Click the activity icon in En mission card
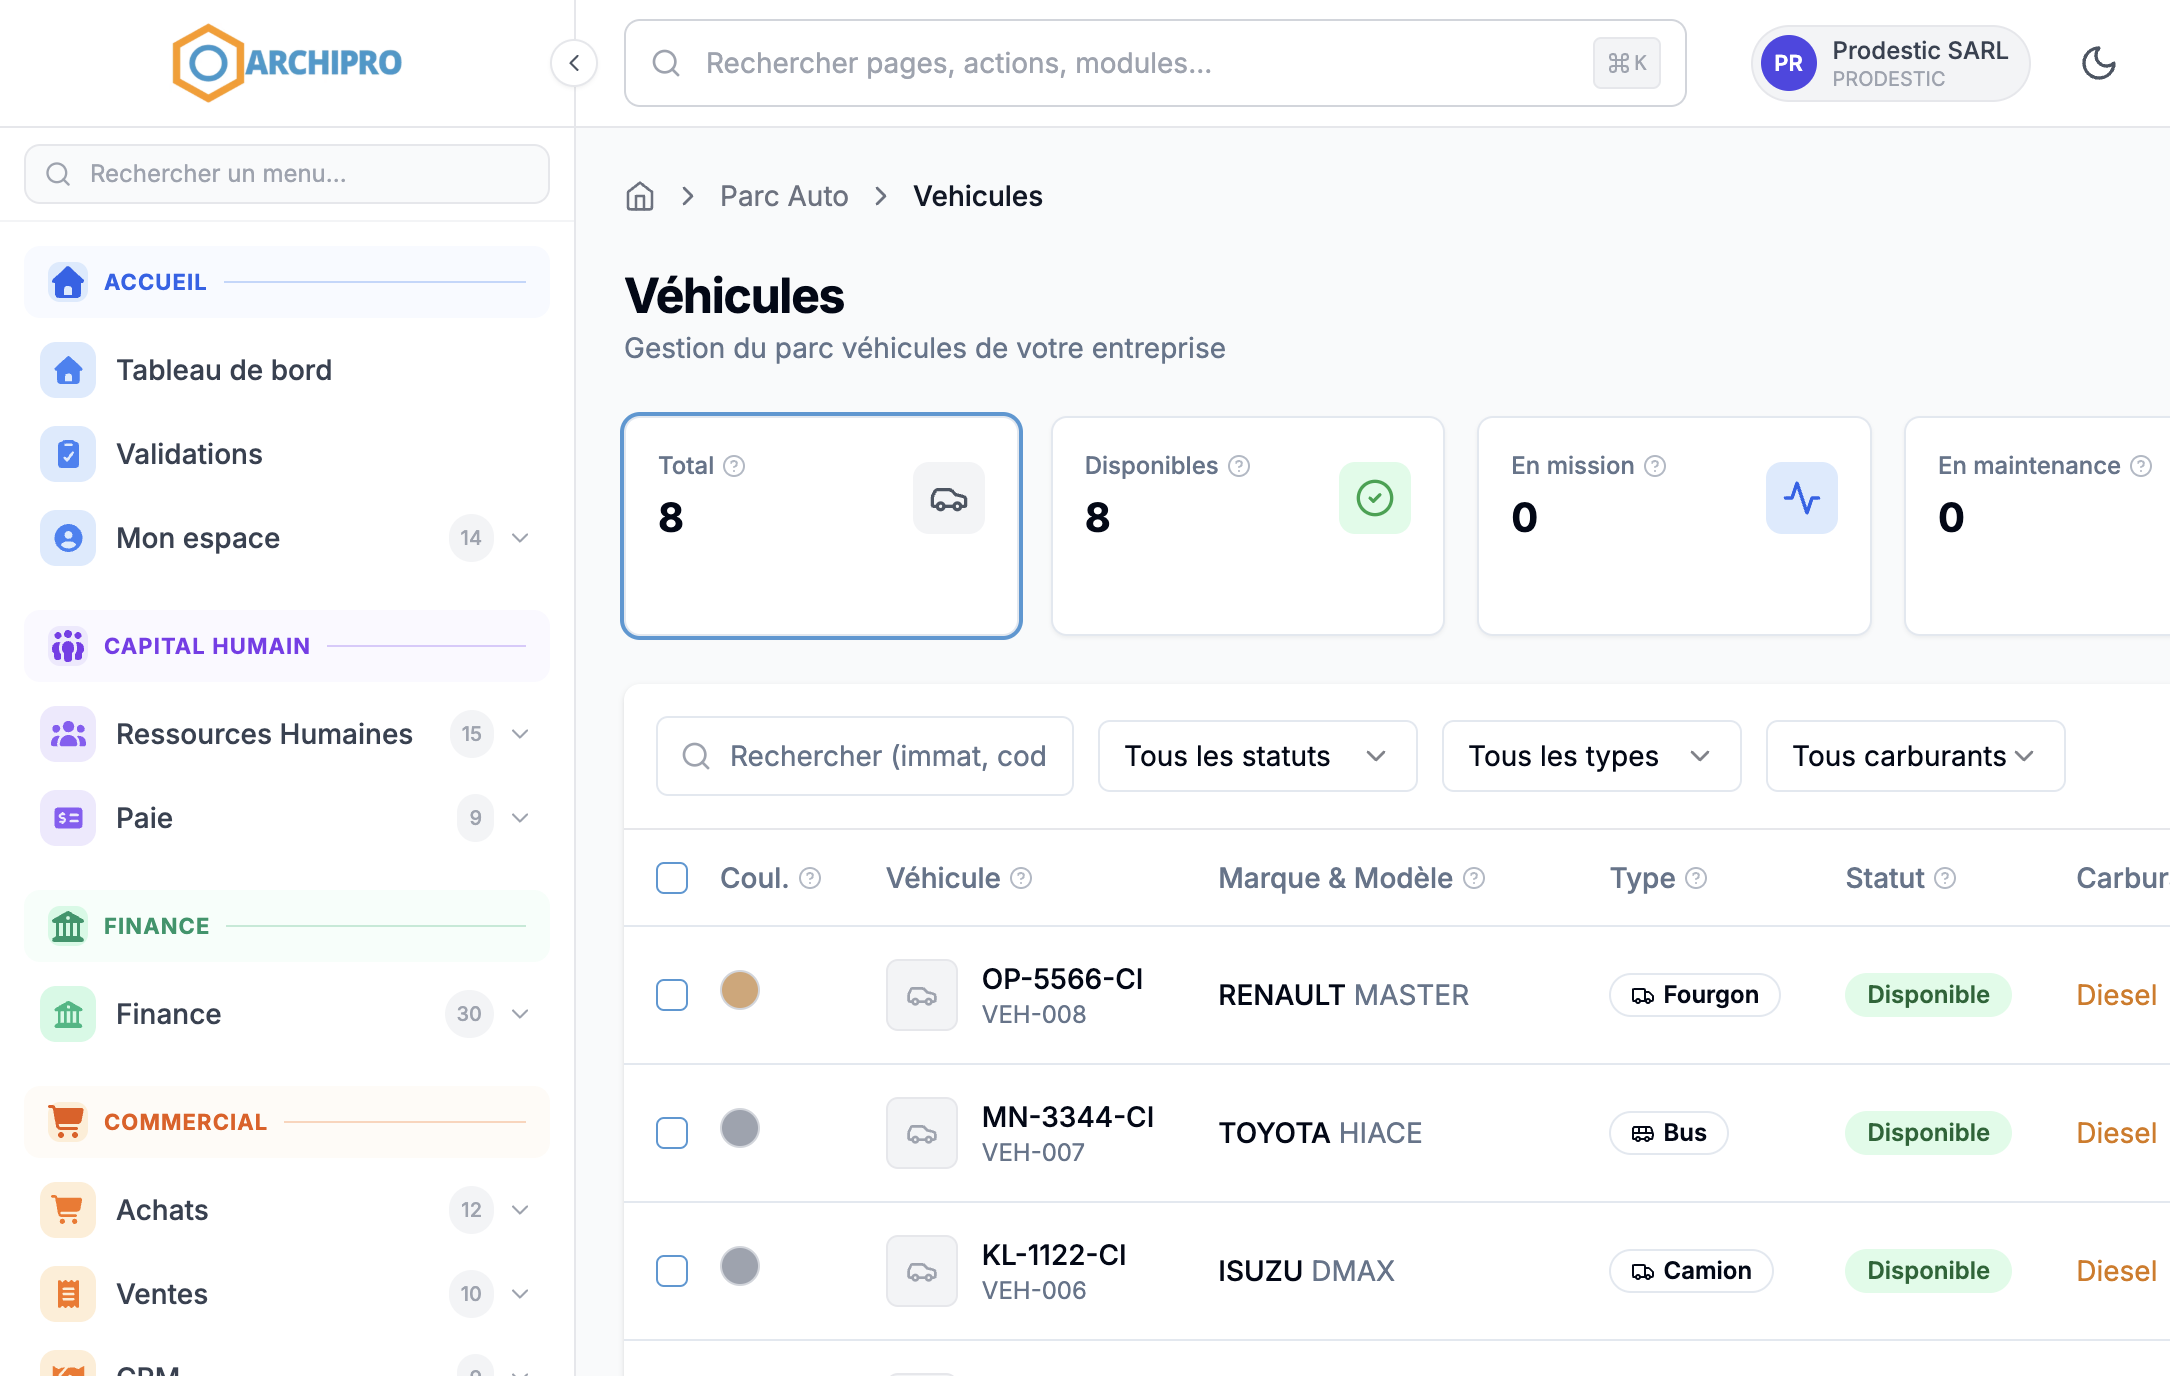 1802,498
